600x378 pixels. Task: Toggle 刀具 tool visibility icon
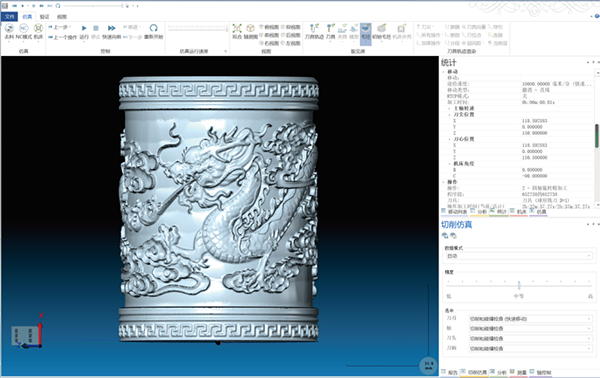click(x=331, y=31)
